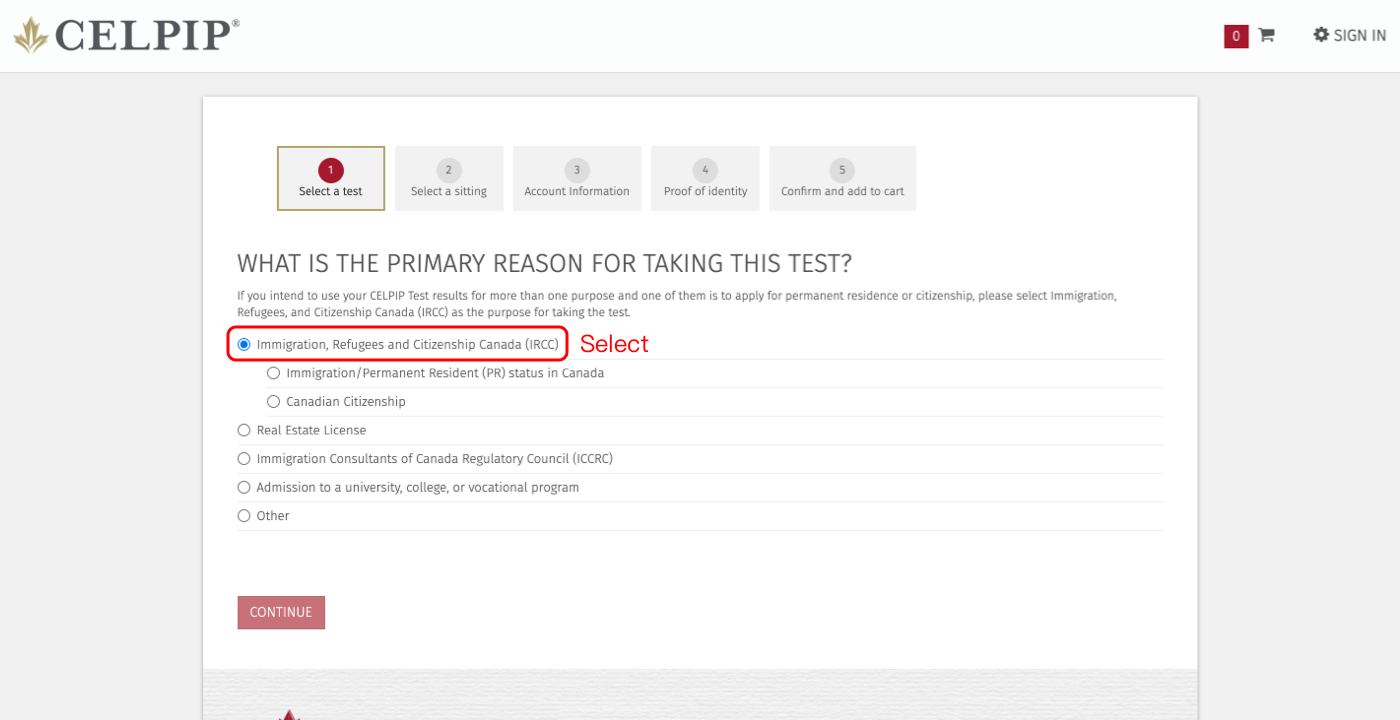The height and width of the screenshot is (720, 1400).
Task: Select the Other radio button
Action: tap(244, 516)
